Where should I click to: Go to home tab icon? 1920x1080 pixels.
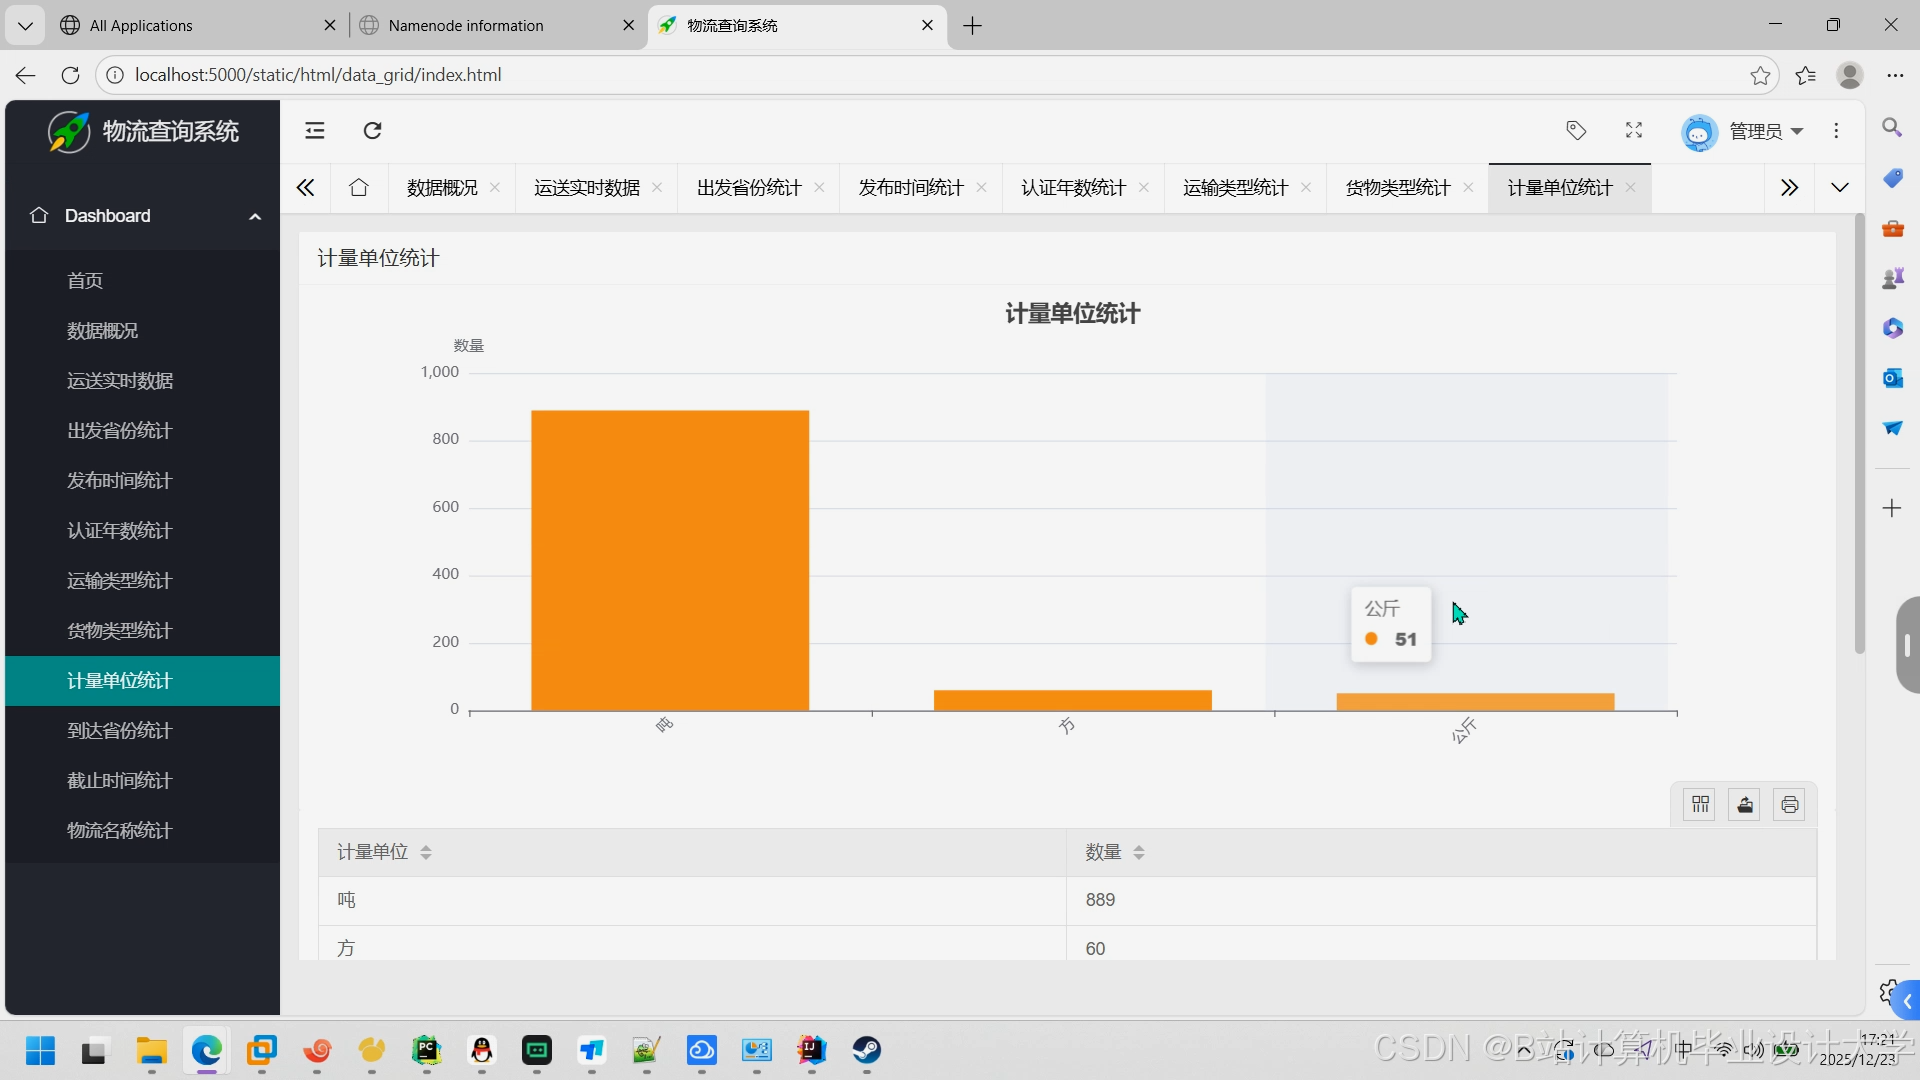coord(359,188)
